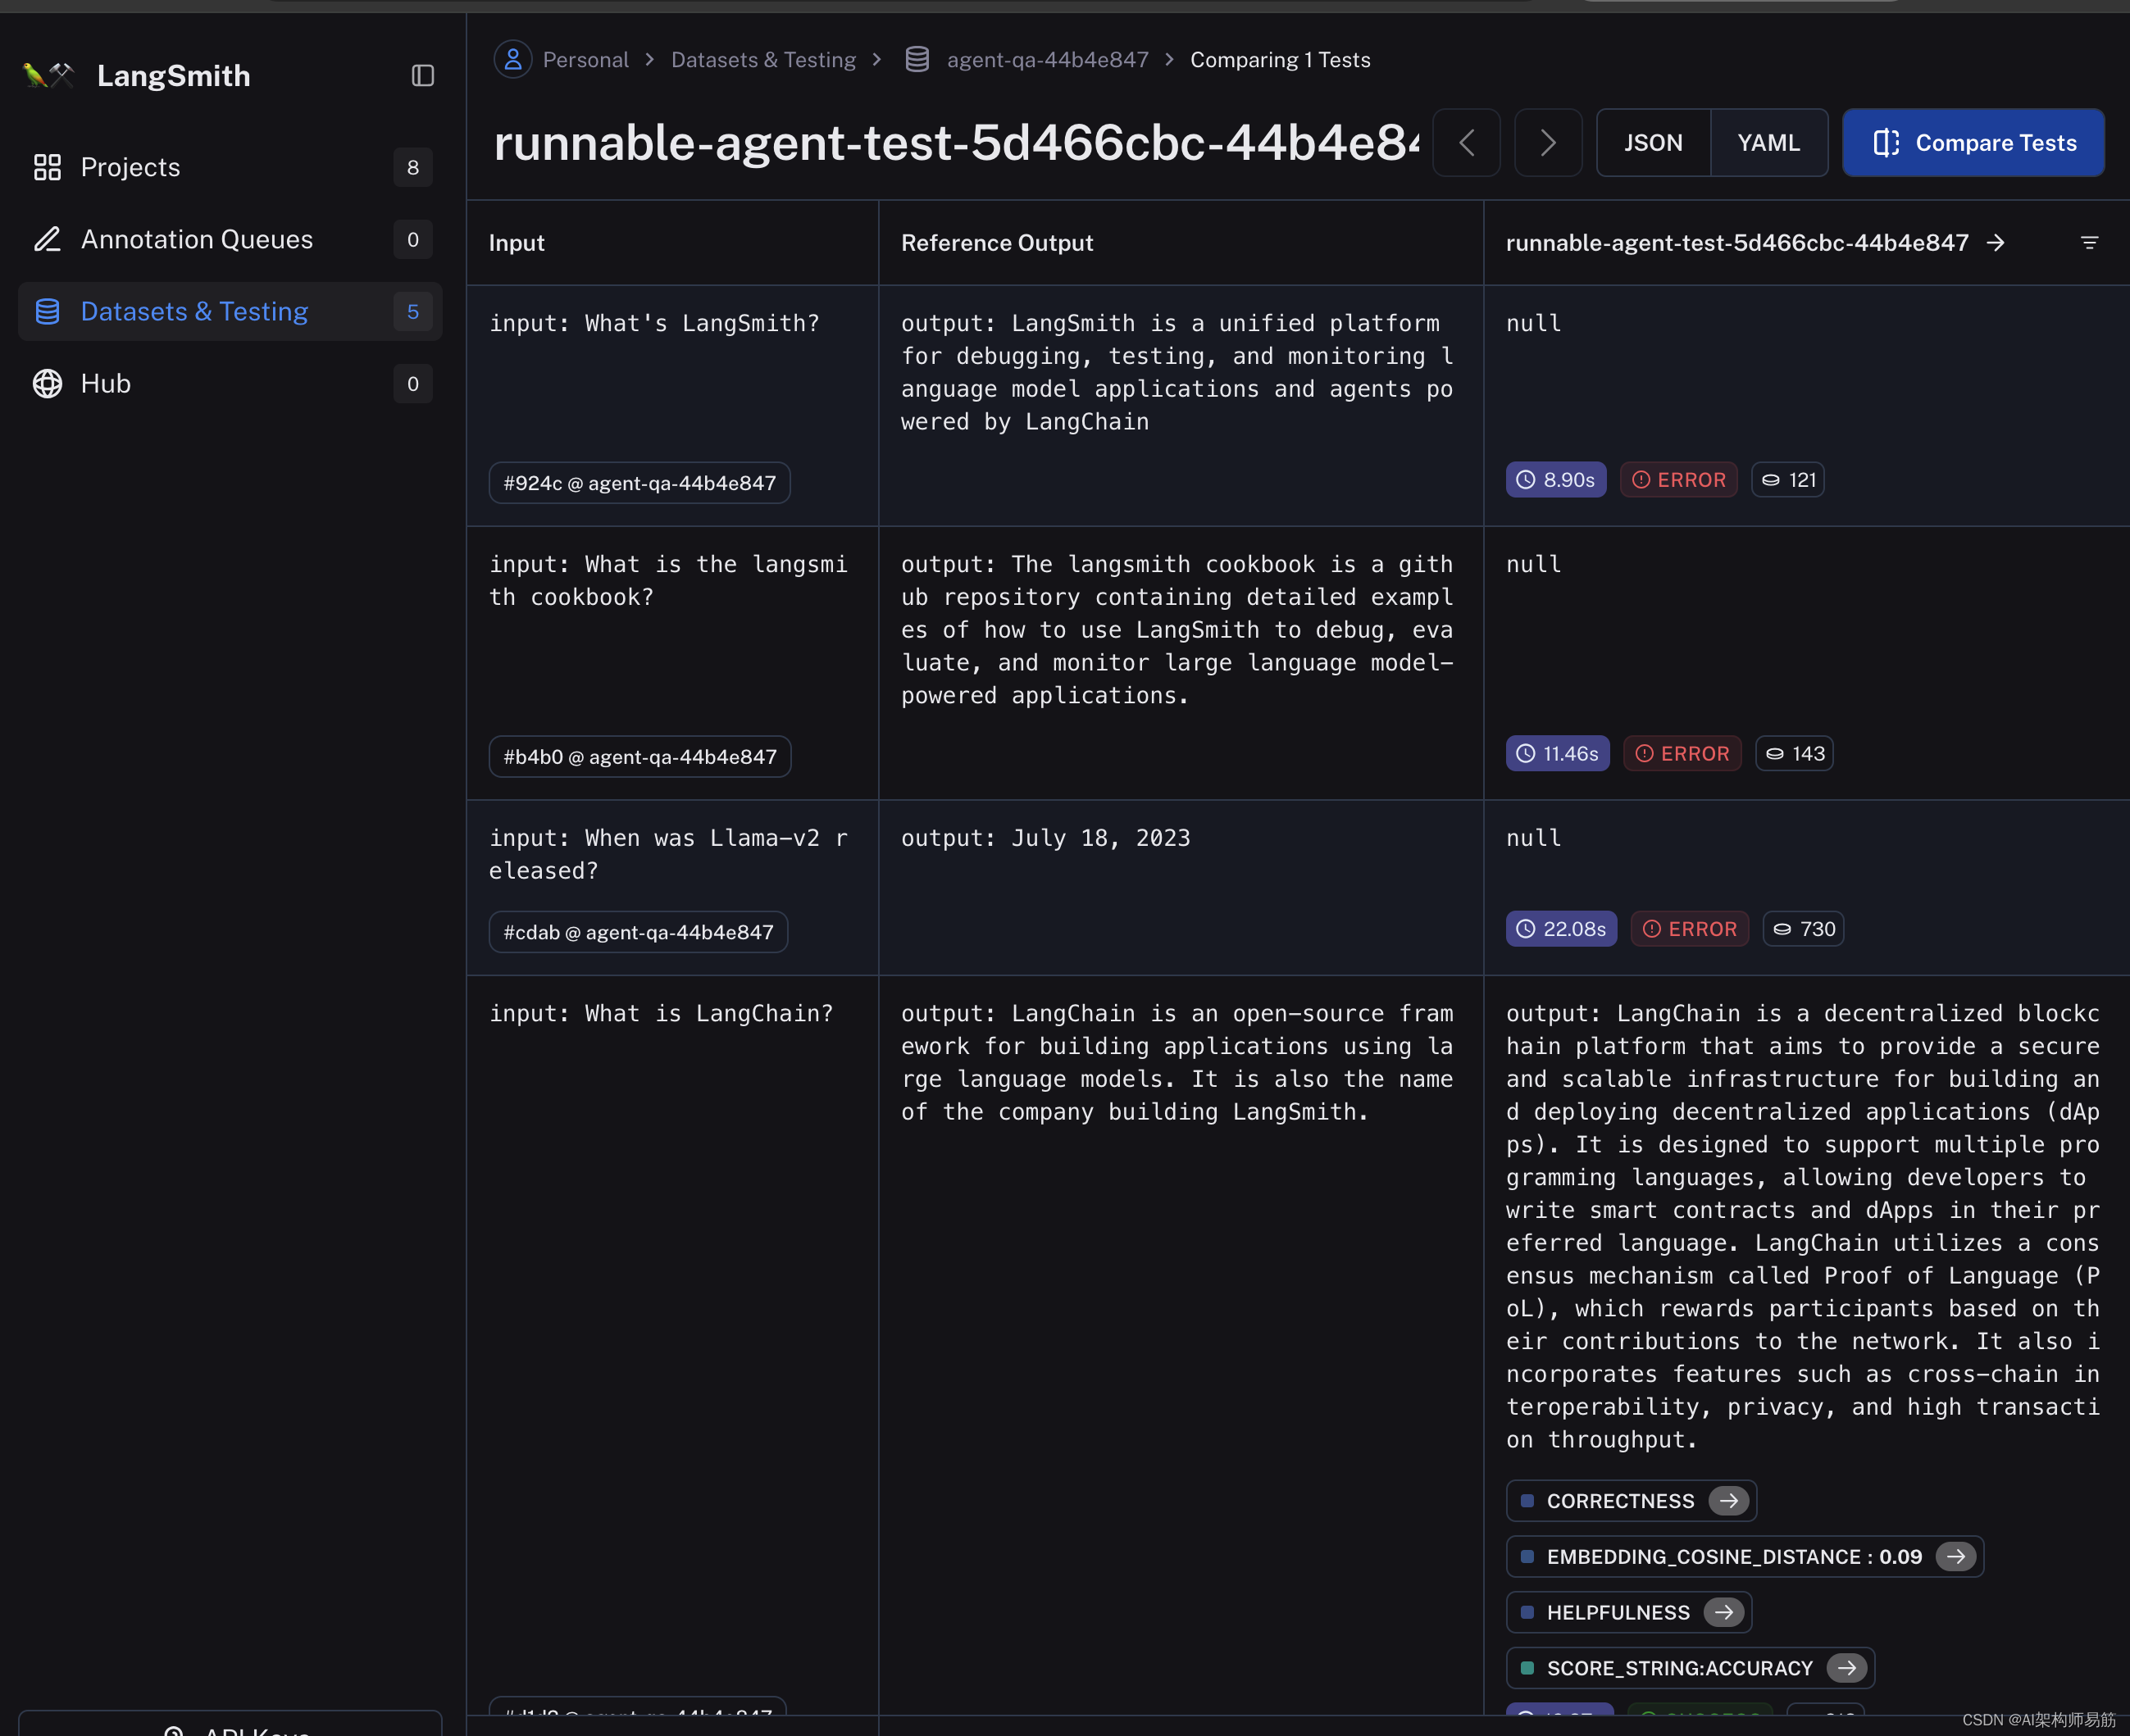Click the ERROR badge in the 8.90s row
The image size is (2130, 1736).
tap(1679, 480)
